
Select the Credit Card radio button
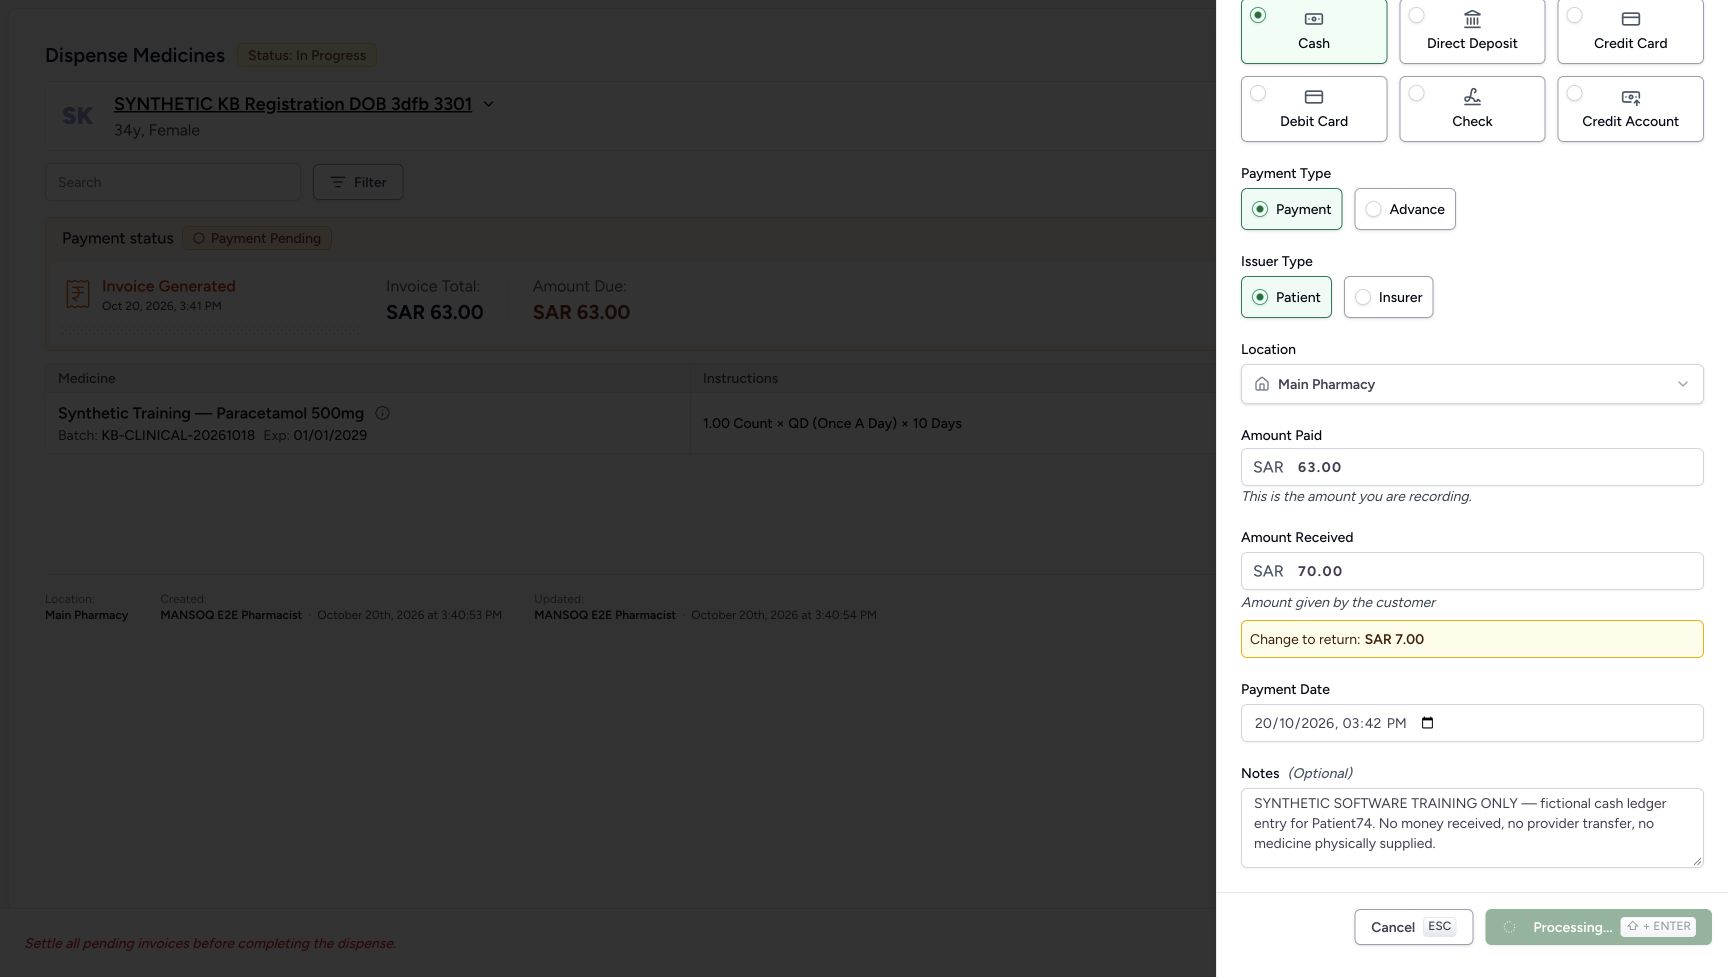(x=1574, y=15)
